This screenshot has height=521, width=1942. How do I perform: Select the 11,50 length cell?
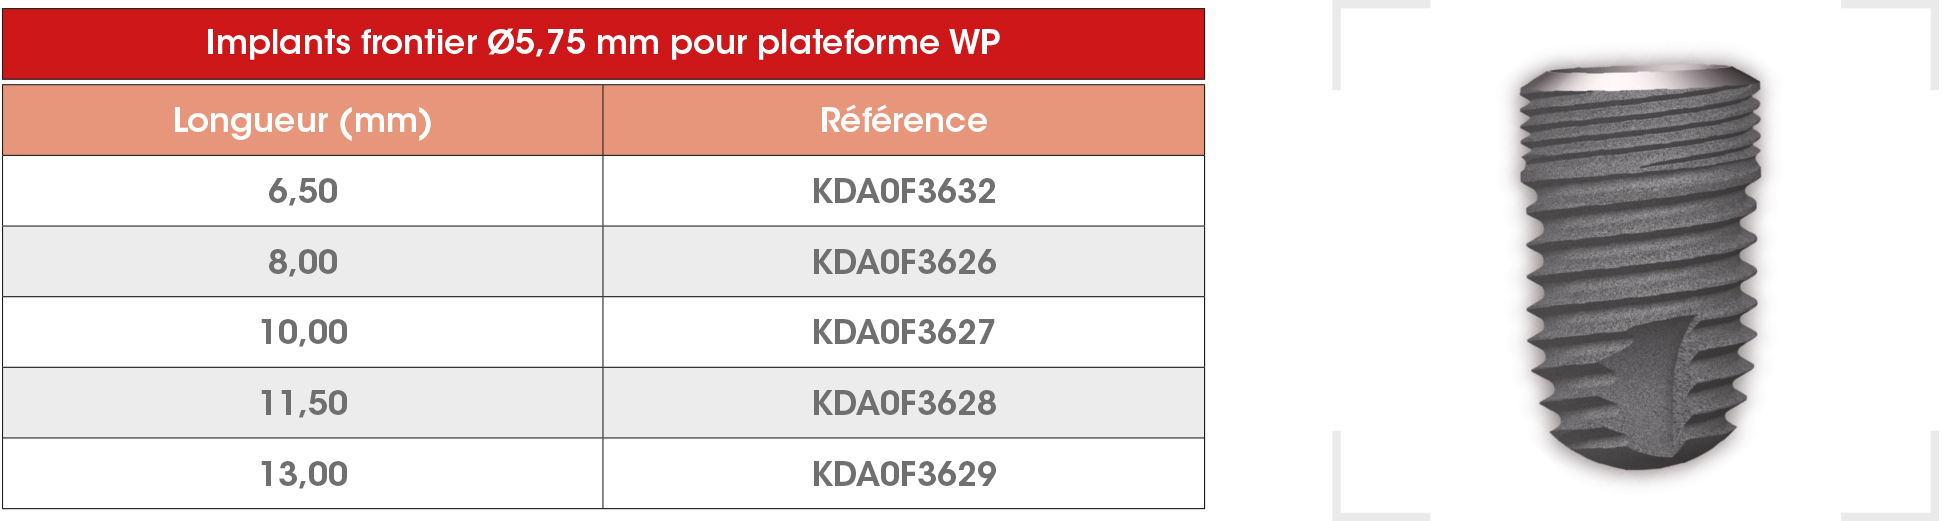point(302,403)
